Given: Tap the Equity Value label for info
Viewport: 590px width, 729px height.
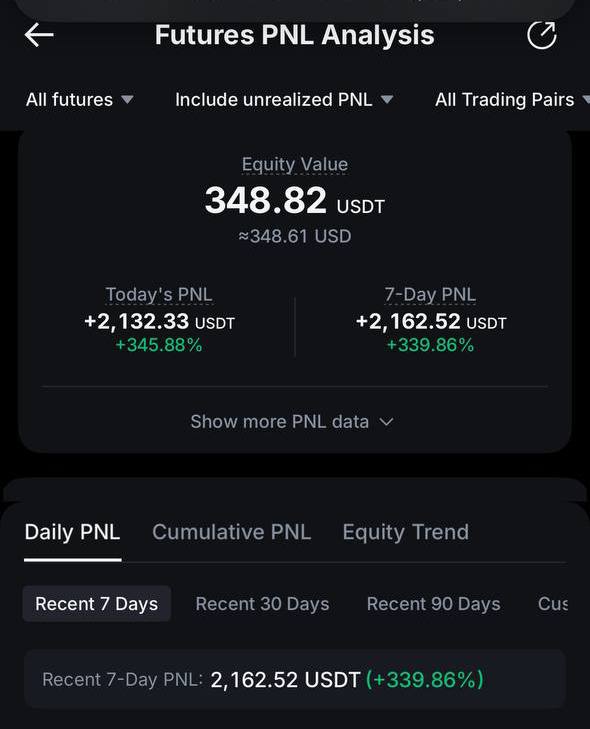Looking at the screenshot, I should (295, 165).
